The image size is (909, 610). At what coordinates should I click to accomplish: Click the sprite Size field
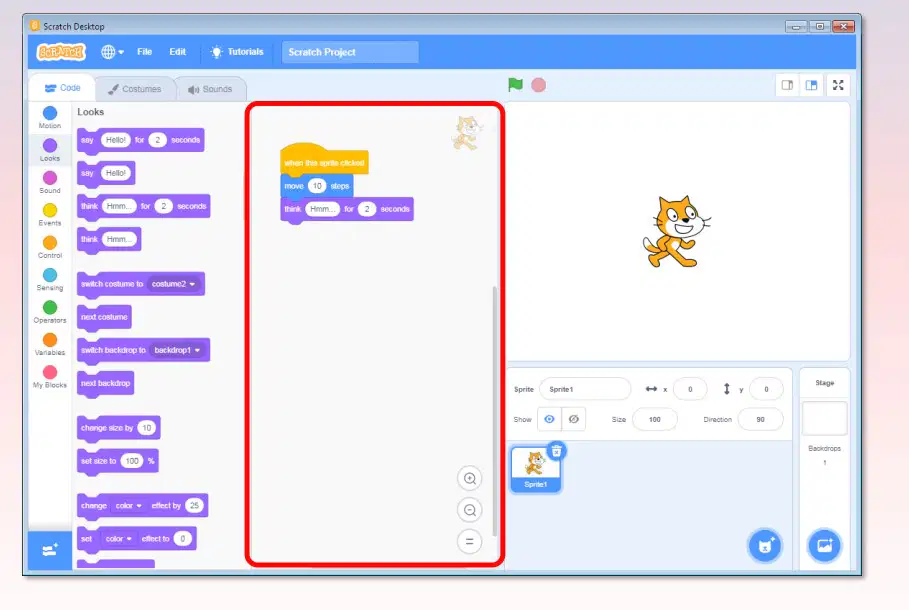(655, 419)
